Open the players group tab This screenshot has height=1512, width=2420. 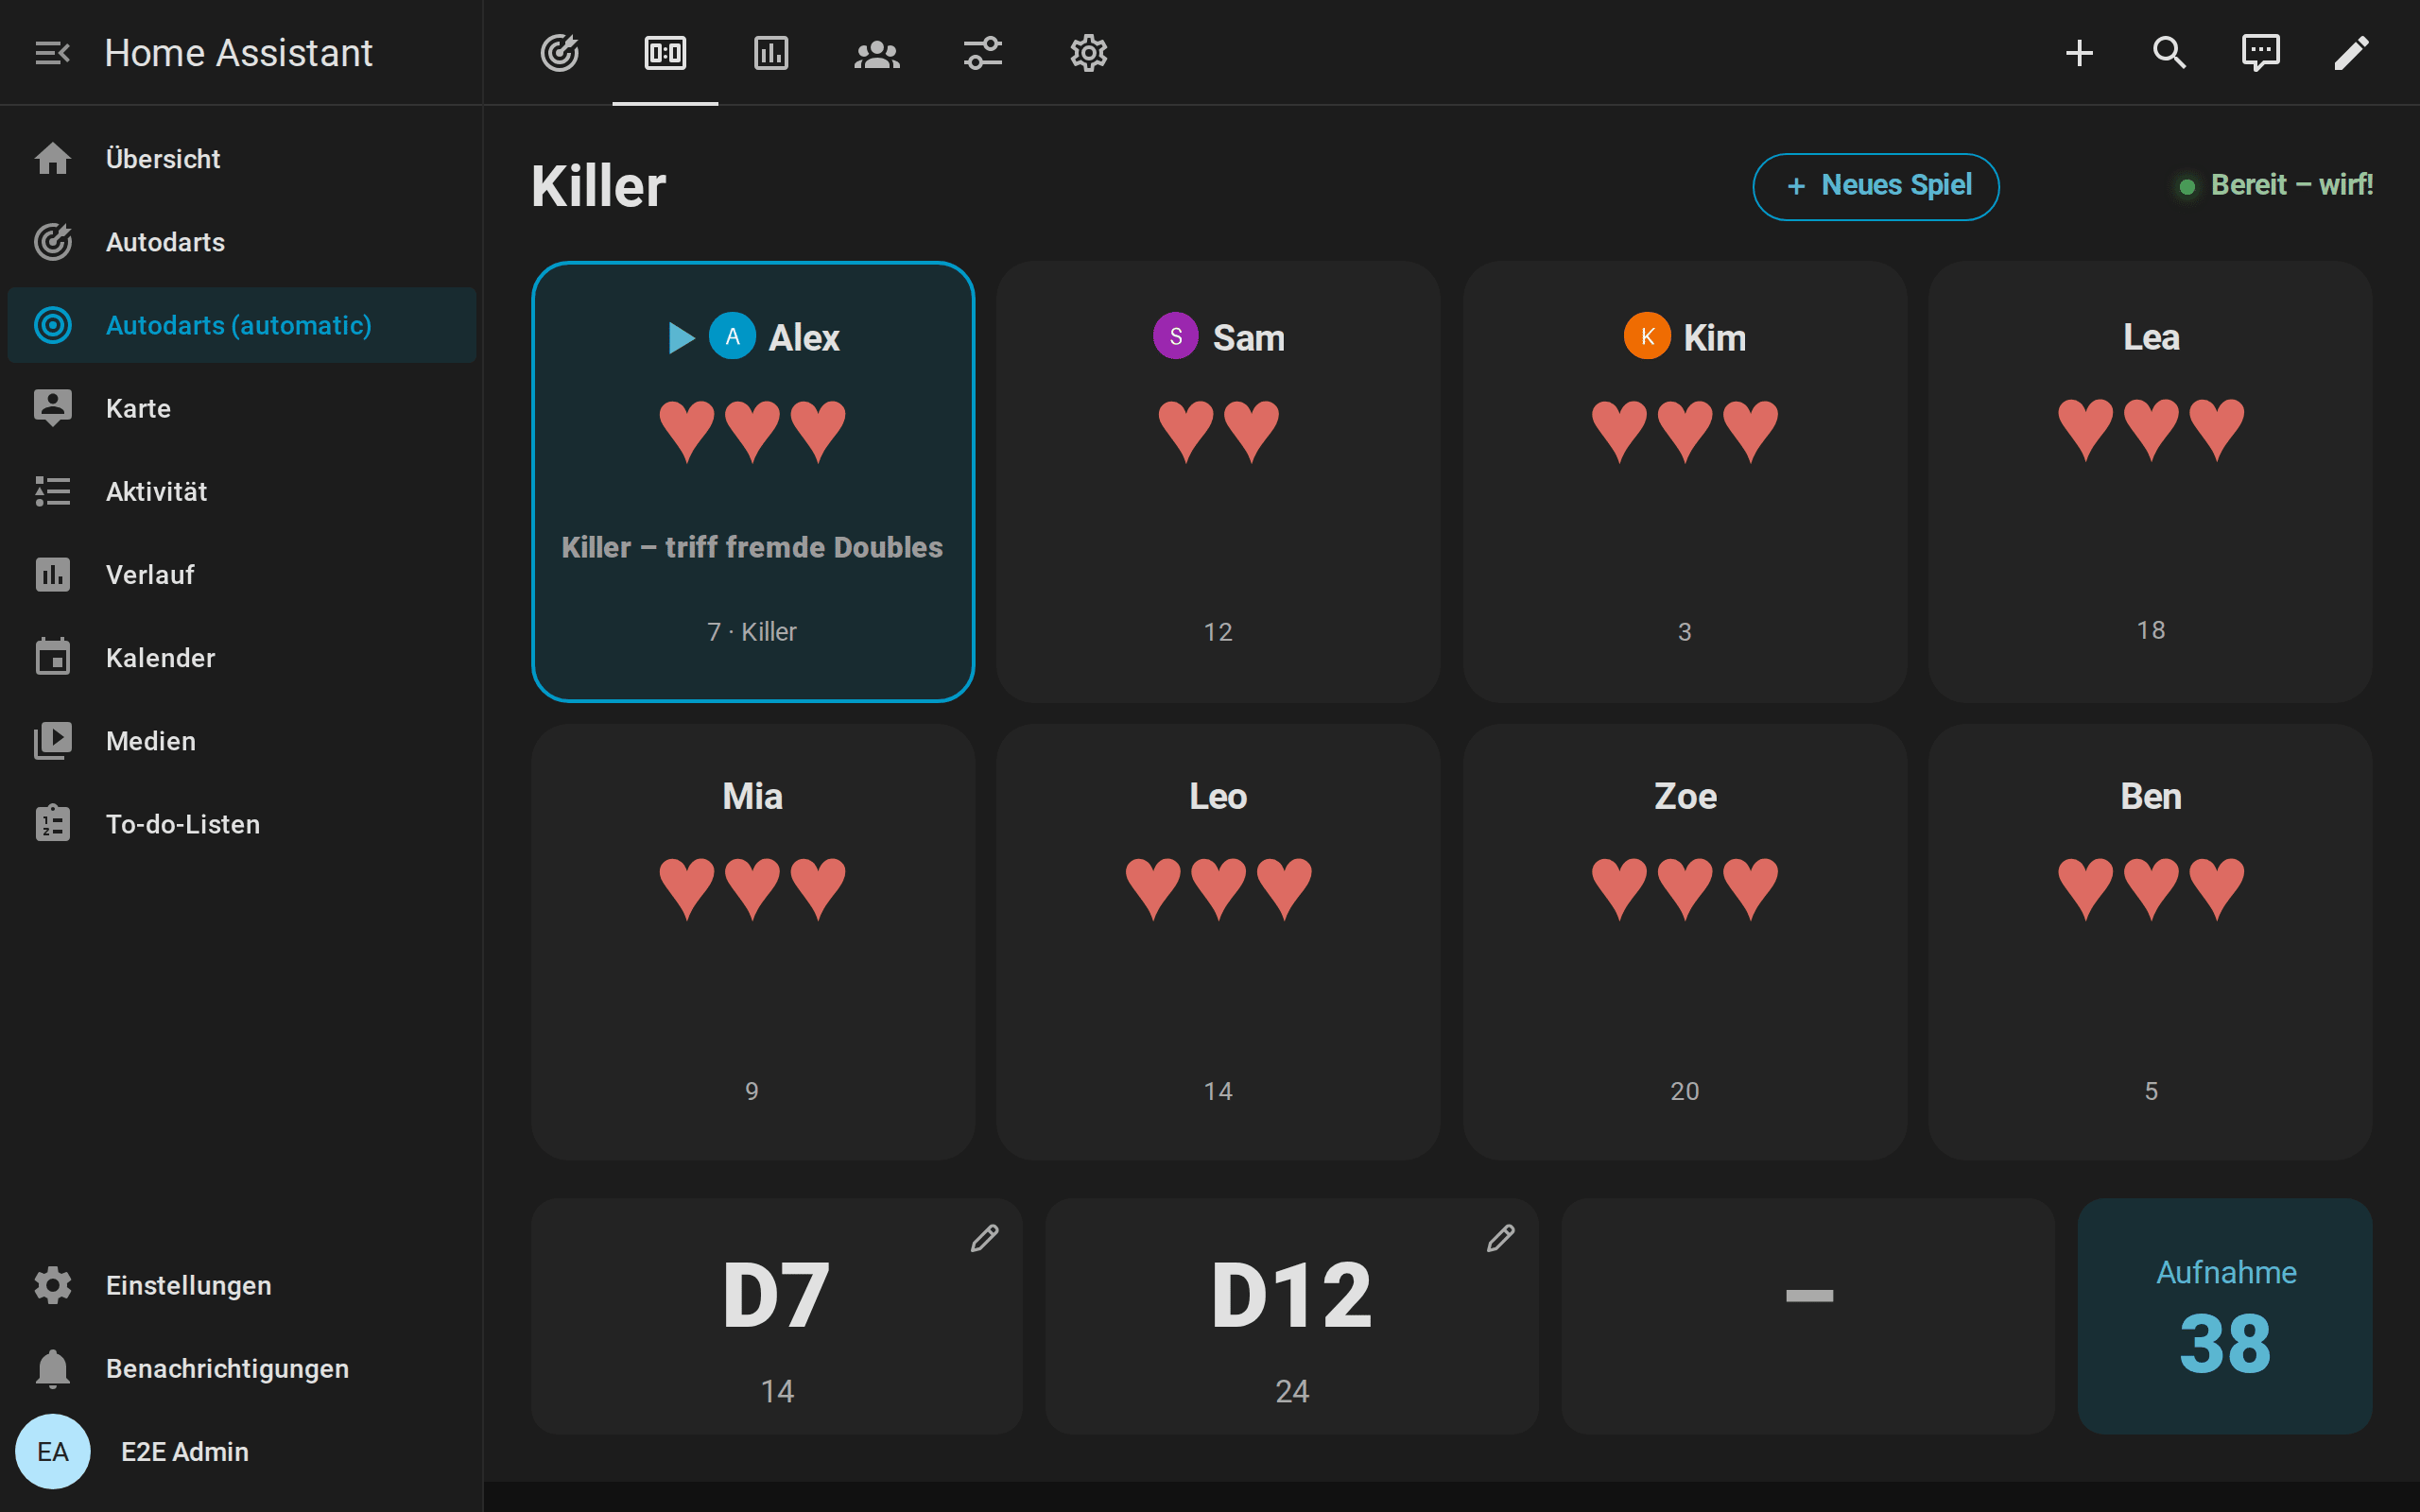click(877, 53)
